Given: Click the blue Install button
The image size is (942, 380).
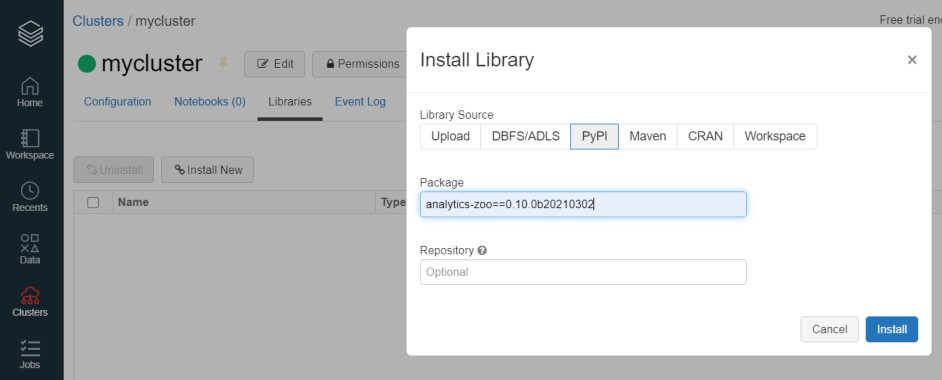Looking at the screenshot, I should [892, 329].
